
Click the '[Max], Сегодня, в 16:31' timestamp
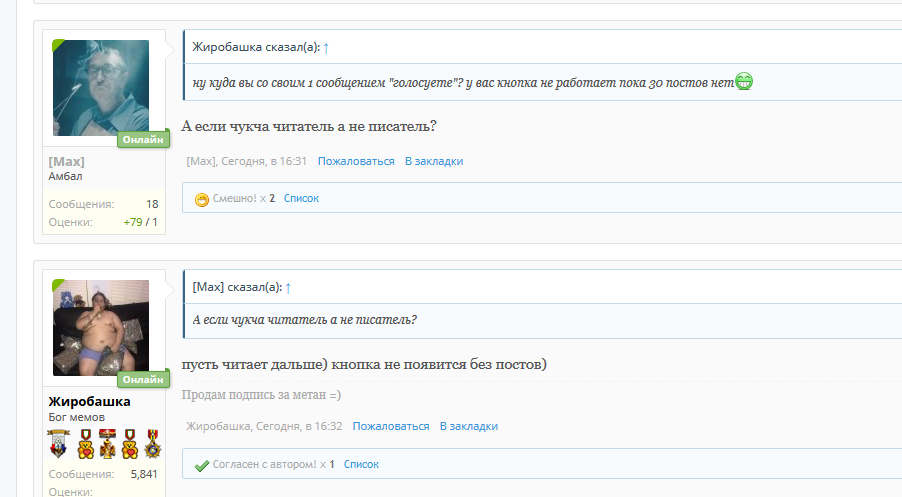tap(246, 161)
